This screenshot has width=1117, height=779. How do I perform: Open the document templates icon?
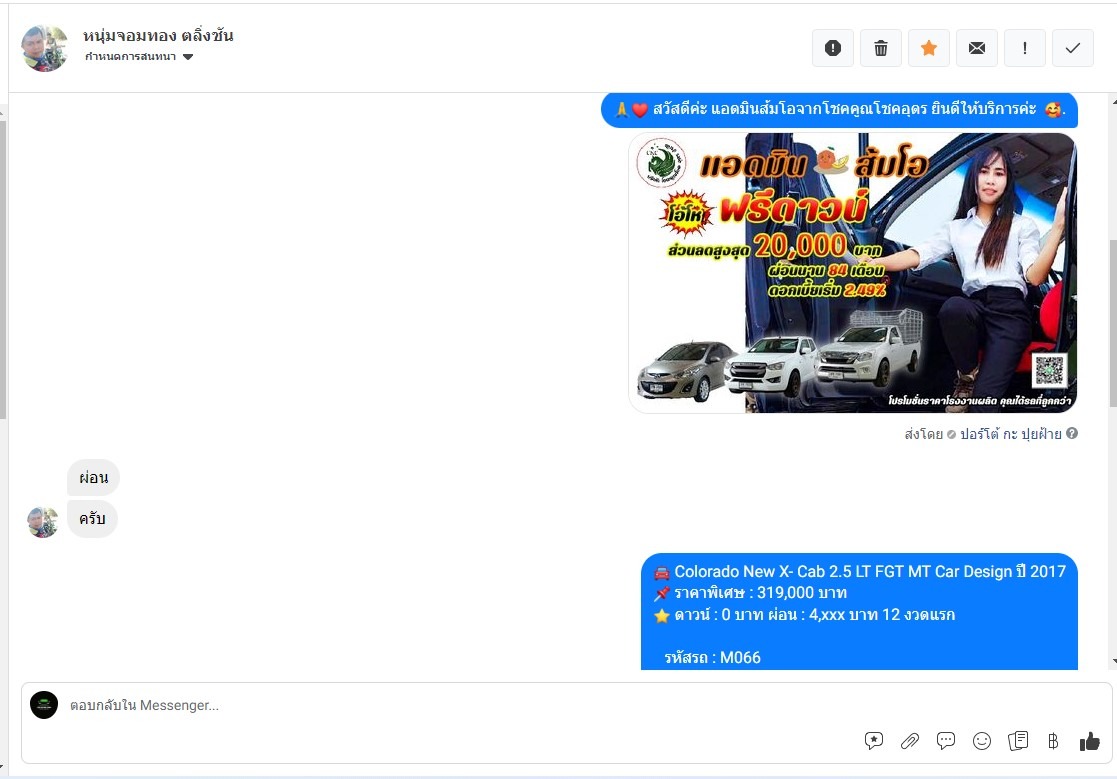coord(1018,741)
